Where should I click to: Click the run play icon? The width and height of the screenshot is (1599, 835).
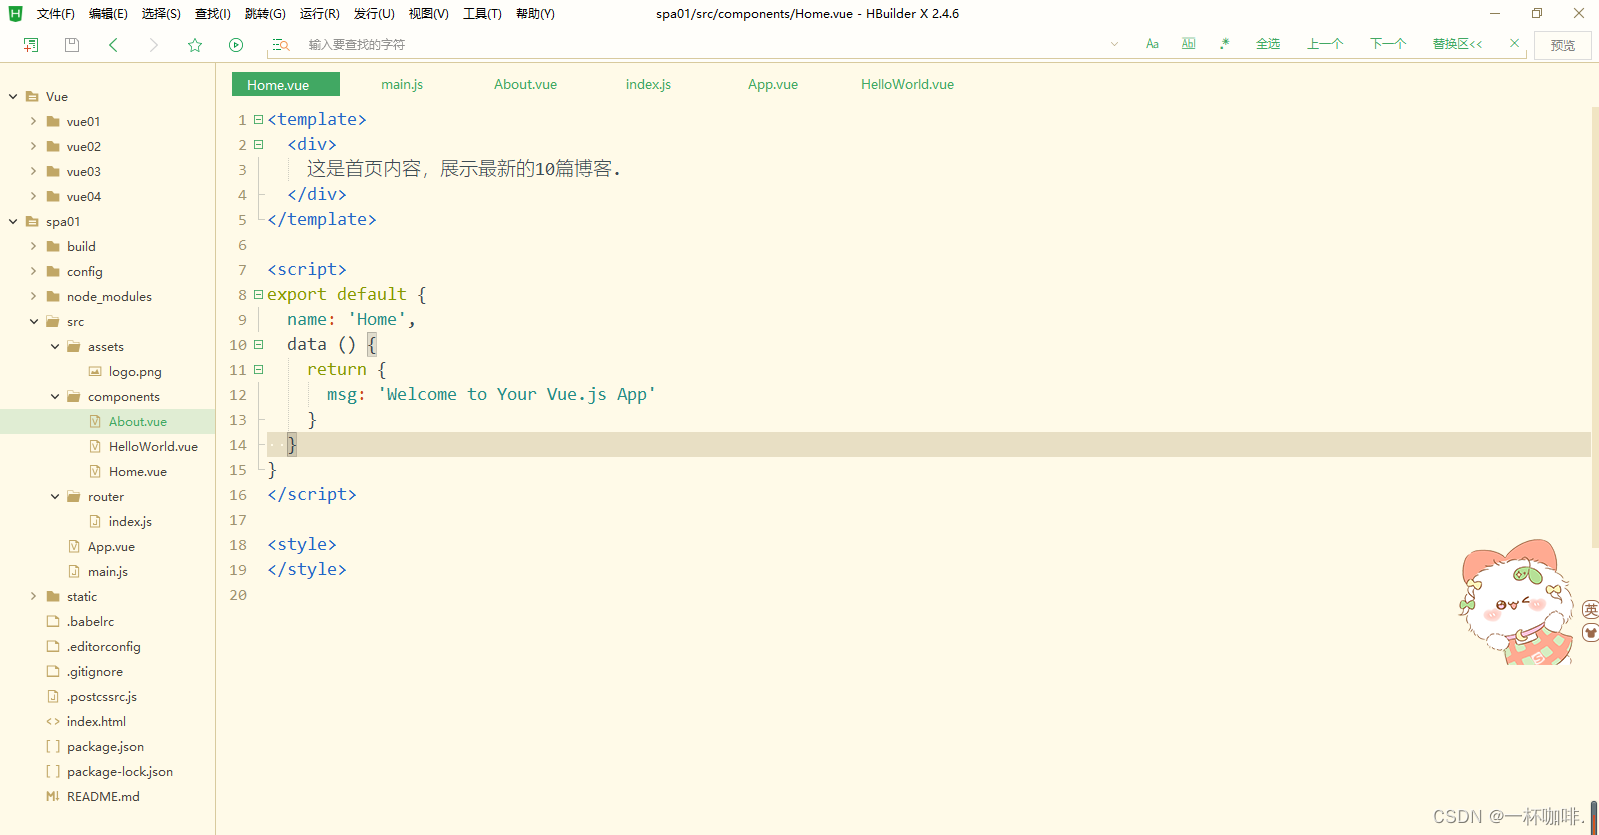click(x=236, y=45)
